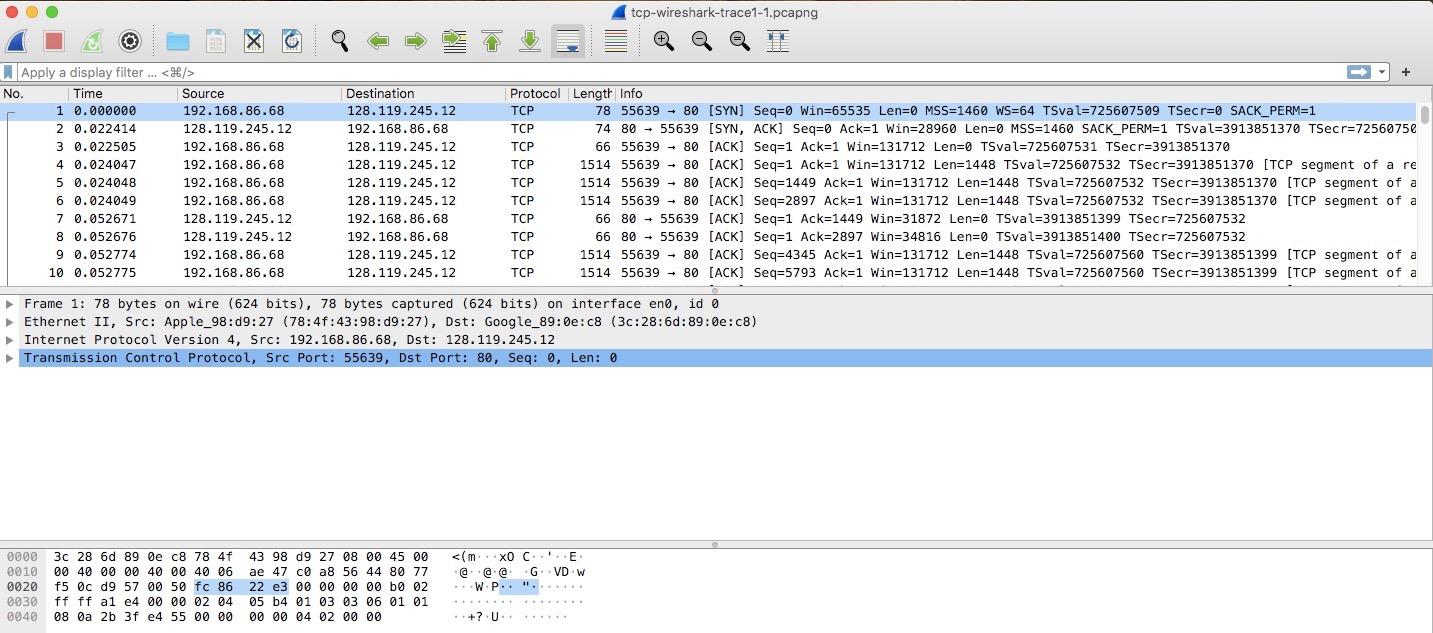Image resolution: width=1433 pixels, height=633 pixels.
Task: Zoom in on the packet list
Action: pos(663,41)
